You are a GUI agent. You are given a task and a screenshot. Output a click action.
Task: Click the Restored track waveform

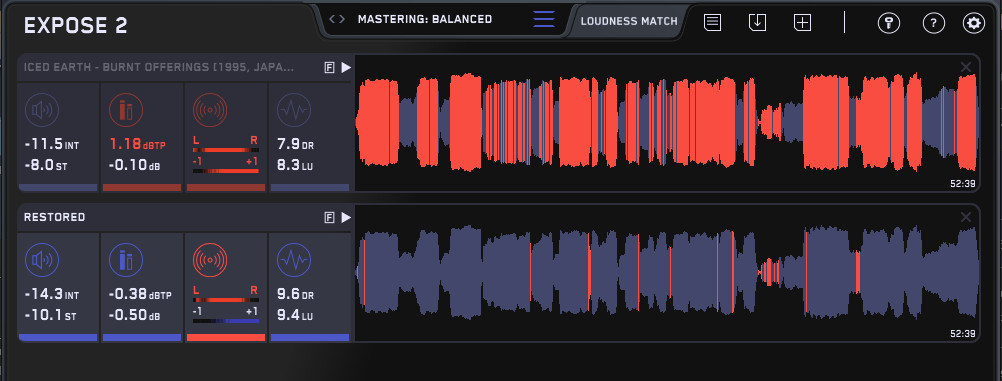667,272
